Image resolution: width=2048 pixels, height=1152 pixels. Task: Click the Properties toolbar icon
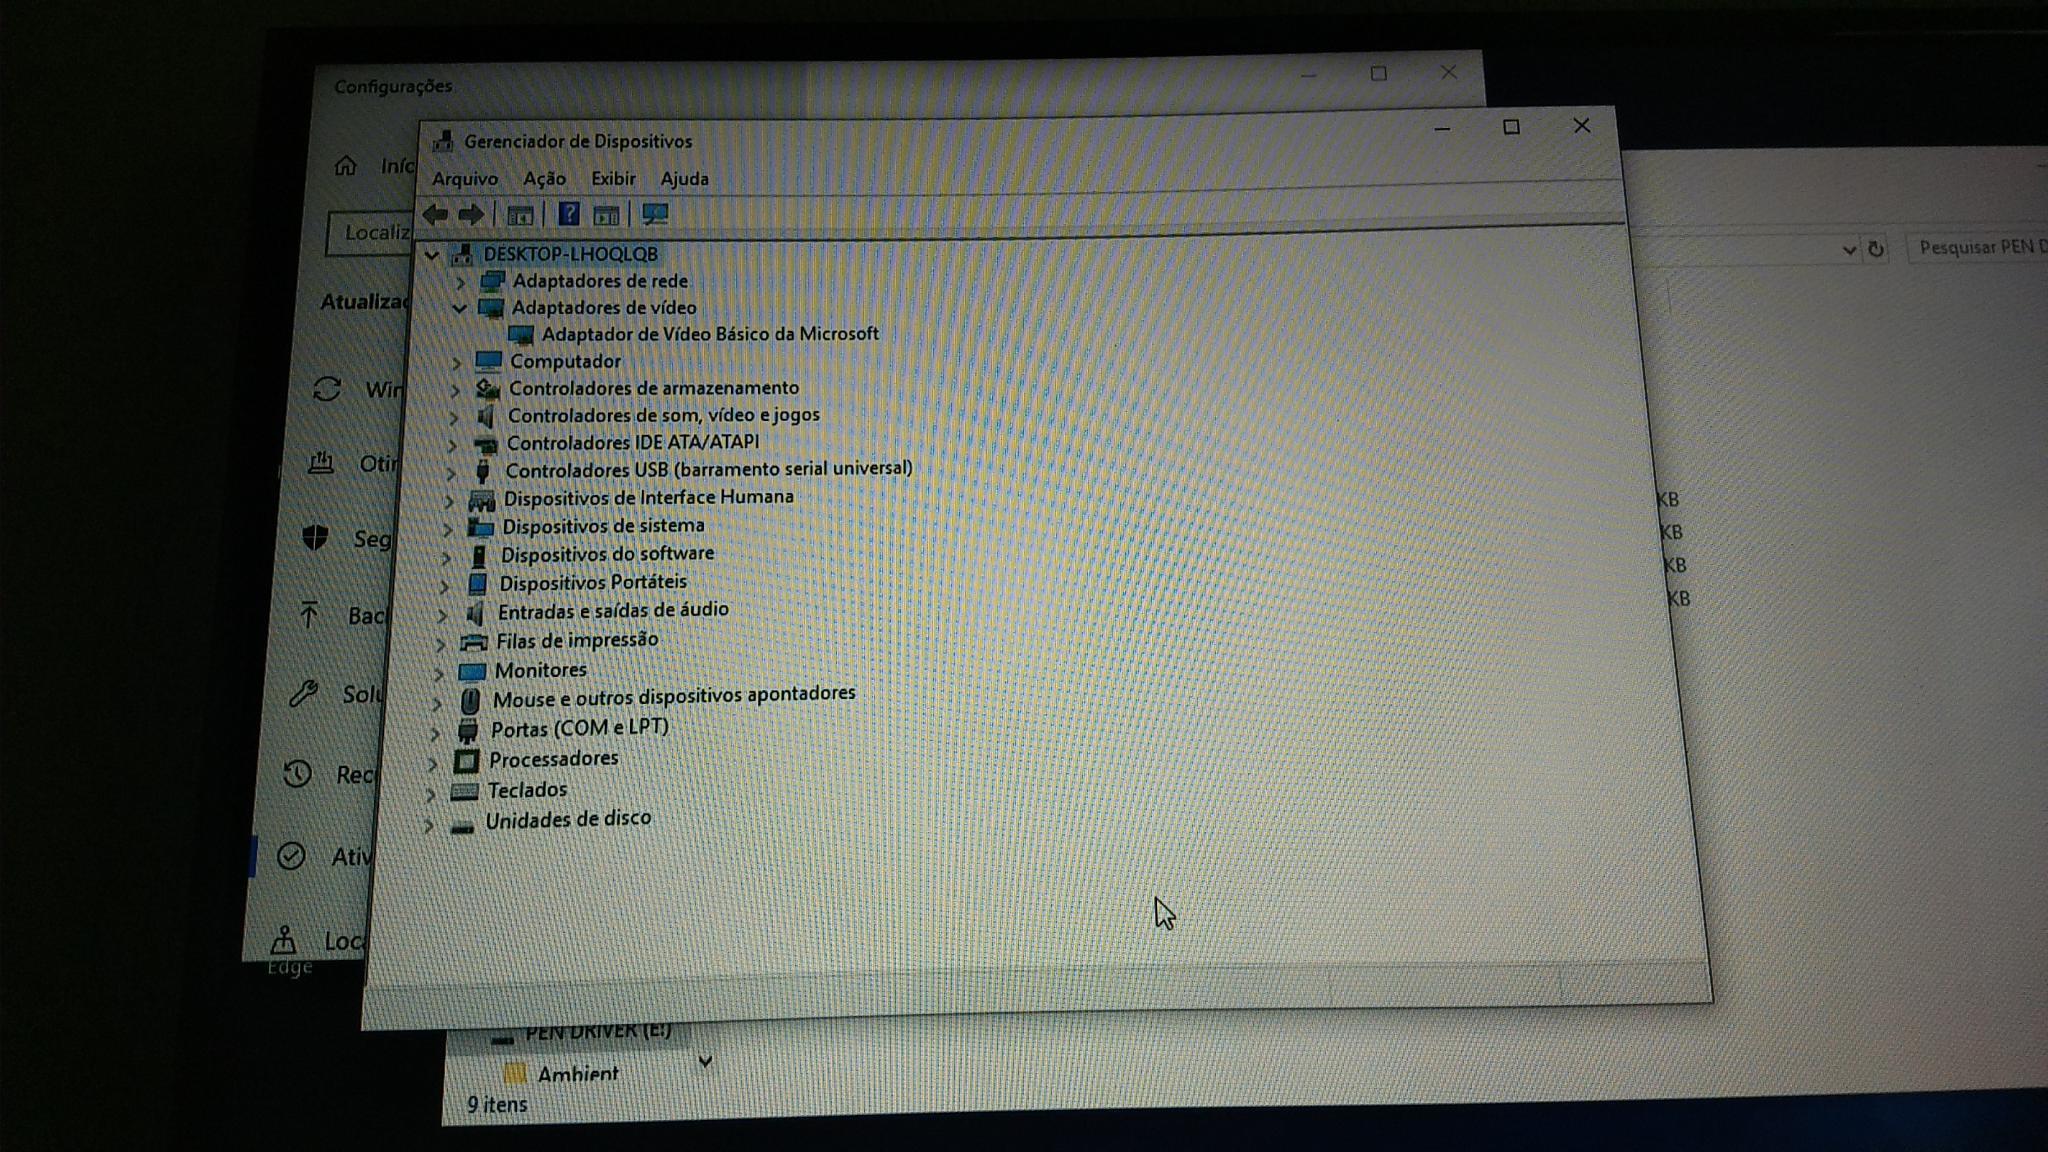[520, 215]
